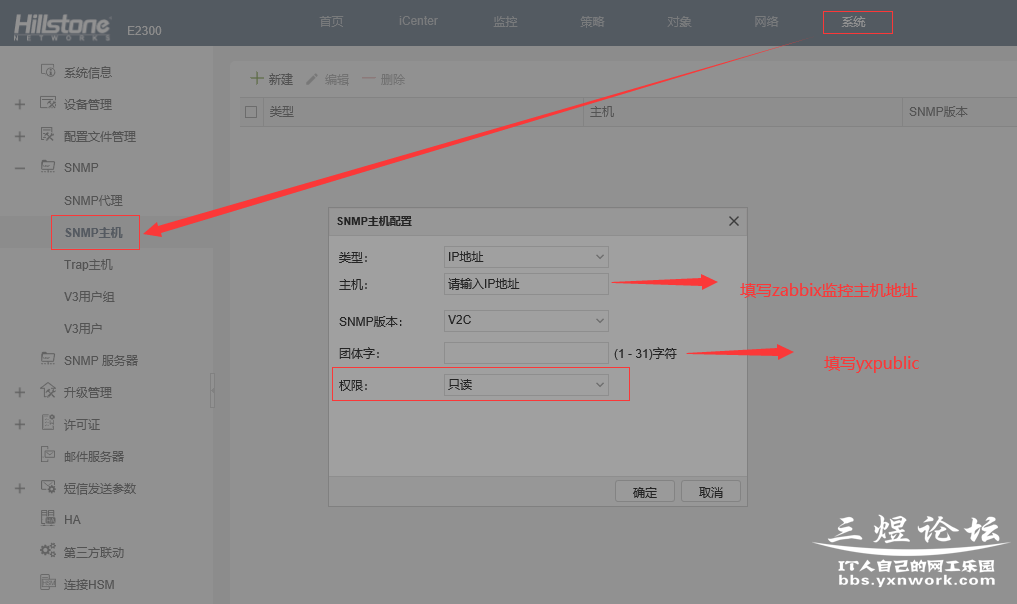The image size is (1017, 604).
Task: Click the E2300 model label
Action: [x=144, y=30]
